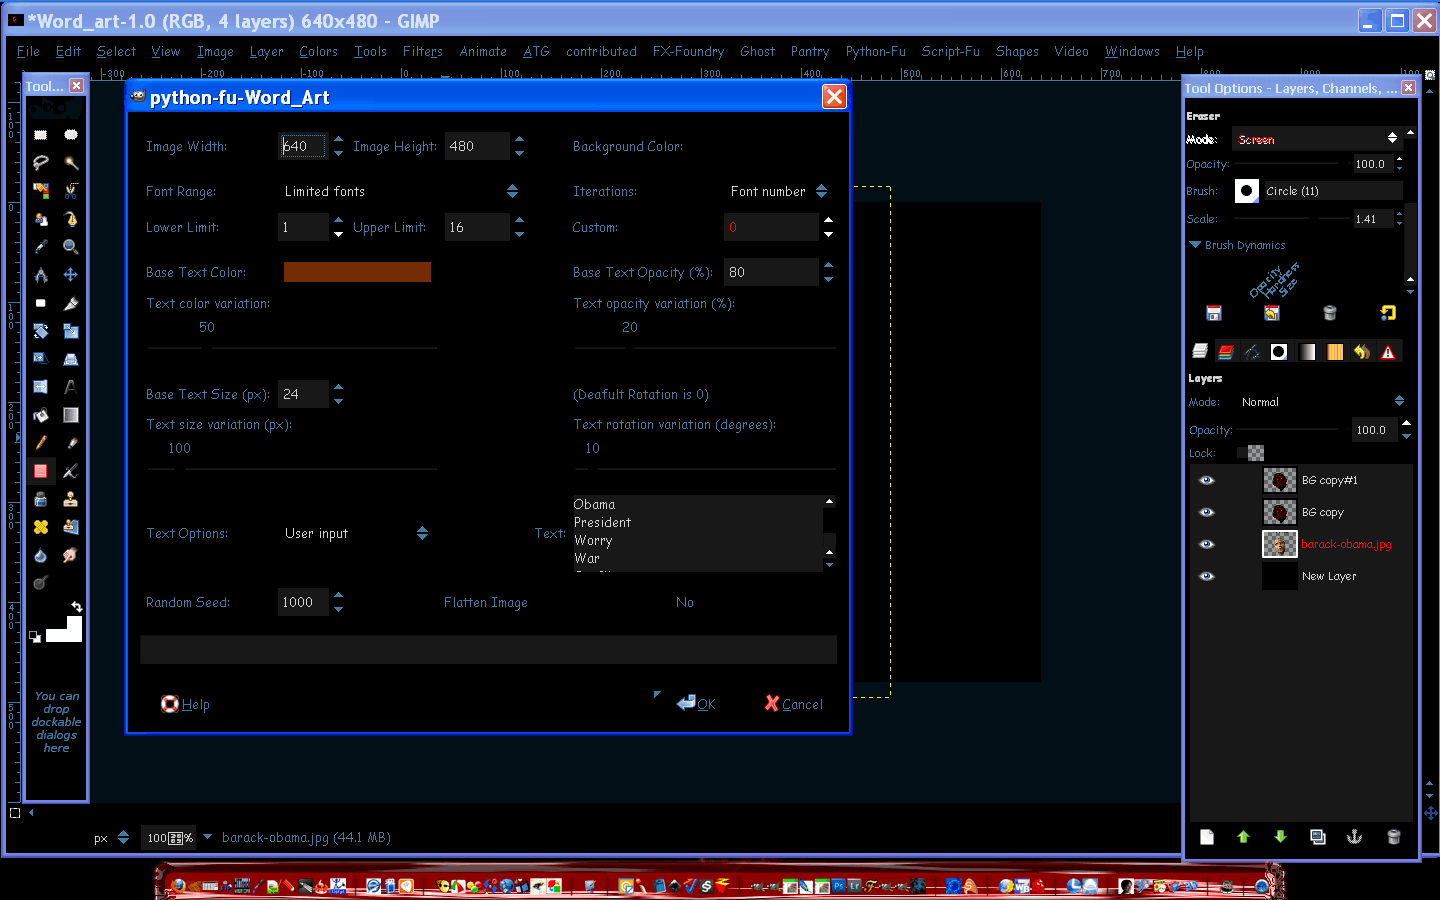1440x900 pixels.
Task: Choose the Heal tool
Action: [x=41, y=526]
